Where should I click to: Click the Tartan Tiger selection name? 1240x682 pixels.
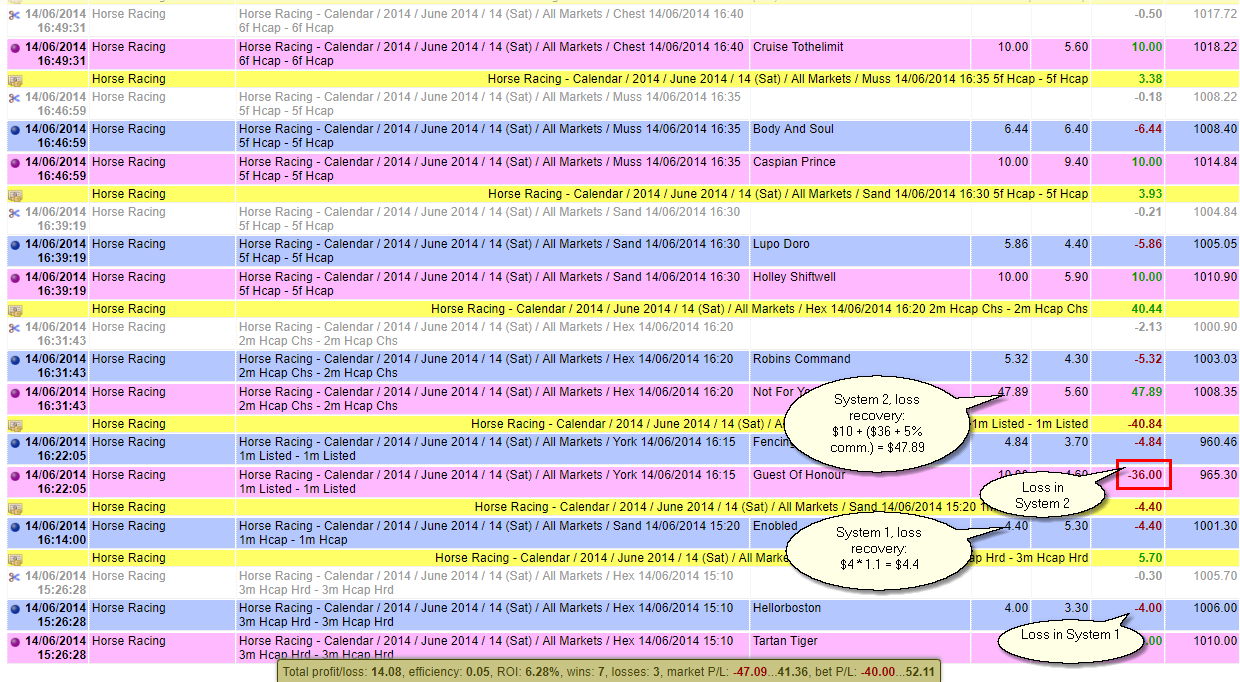pos(785,641)
